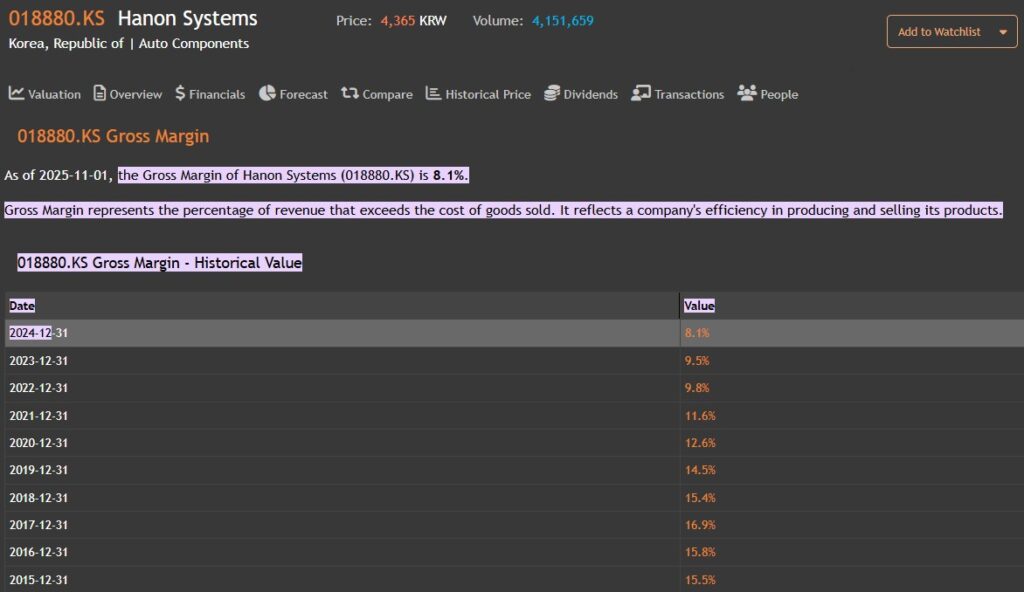1024x592 pixels.
Task: Click the Dividends coins icon
Action: [552, 93]
